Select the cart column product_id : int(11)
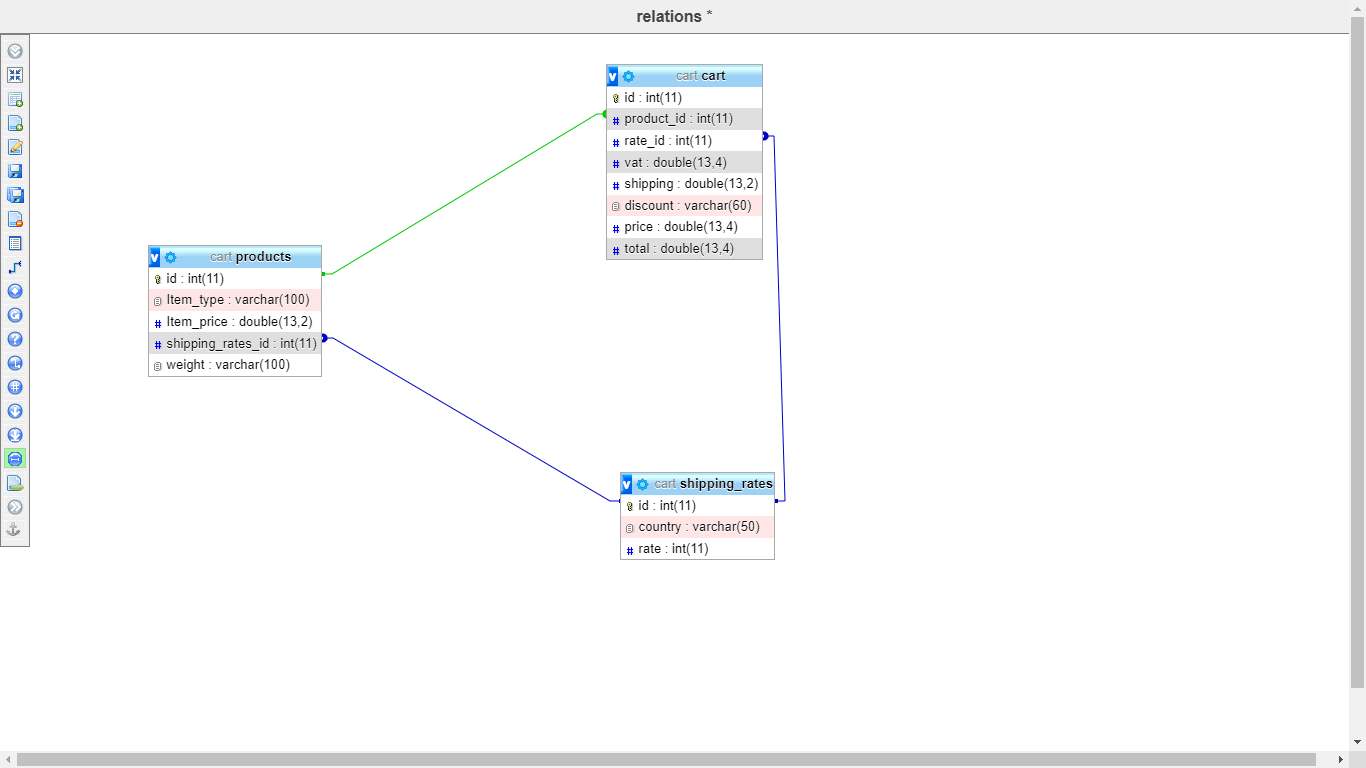 (x=684, y=119)
